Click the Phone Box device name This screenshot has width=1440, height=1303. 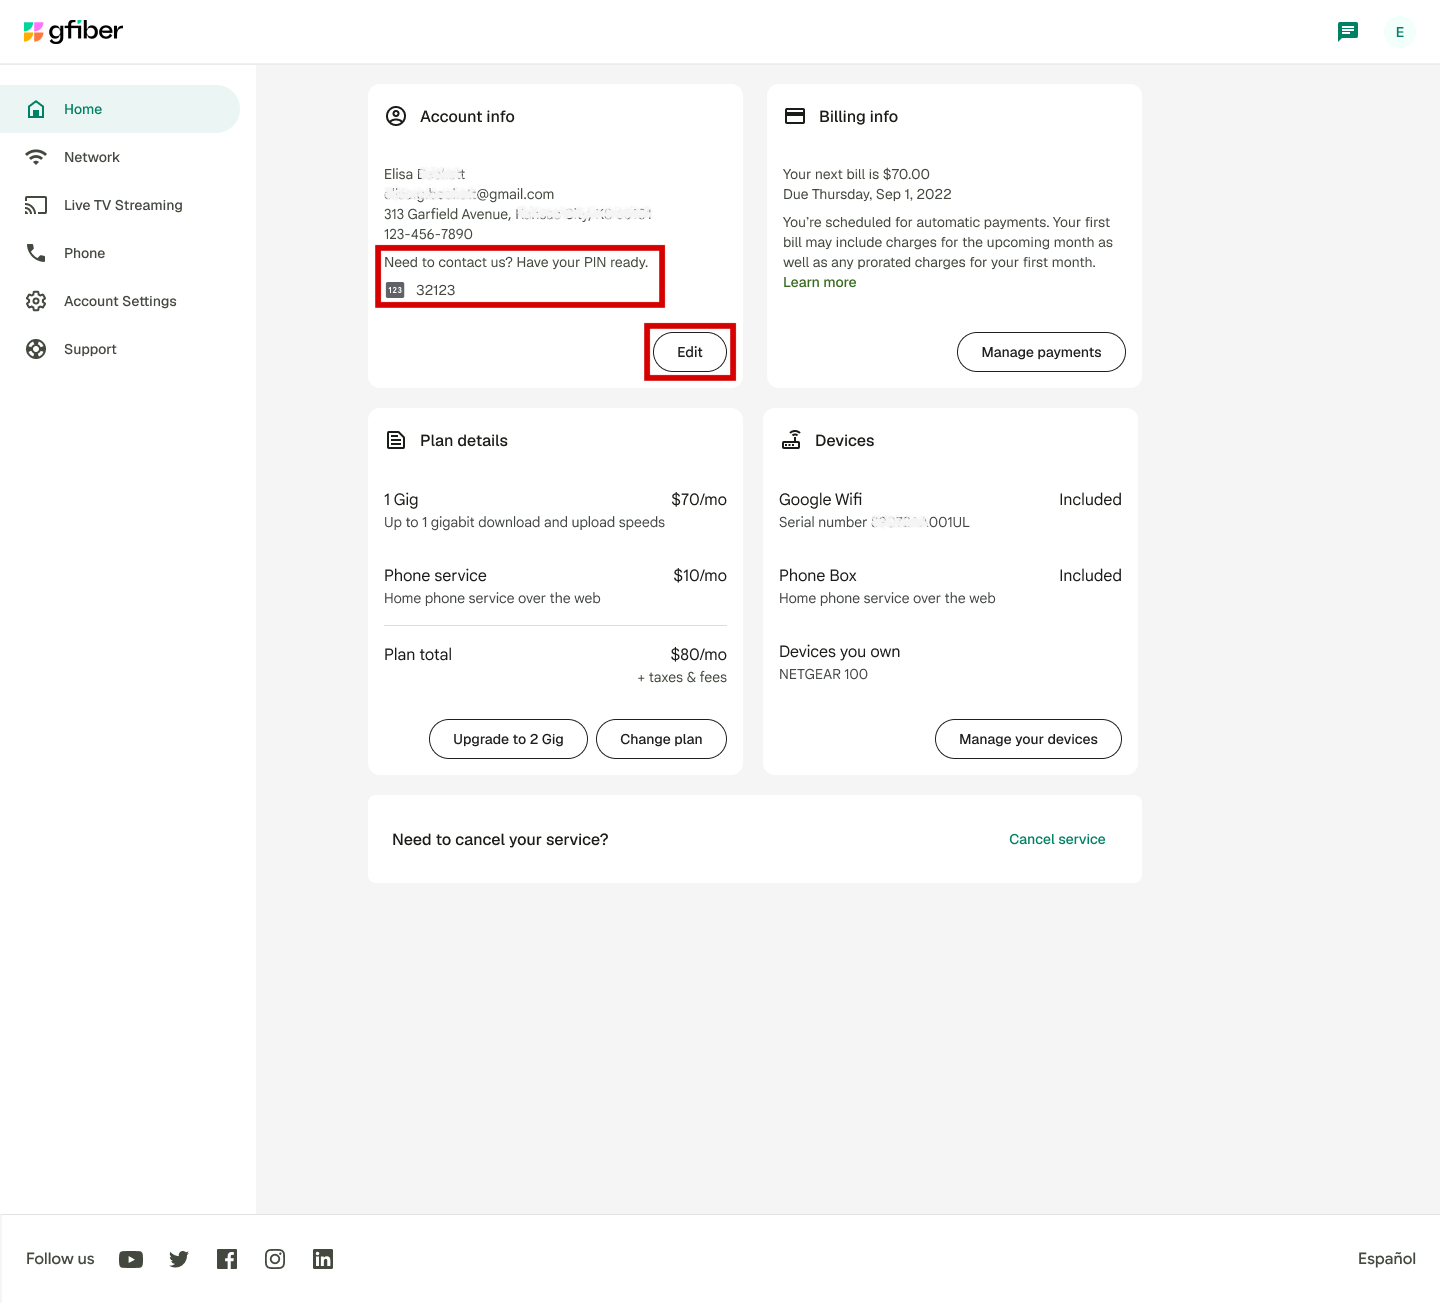(818, 575)
